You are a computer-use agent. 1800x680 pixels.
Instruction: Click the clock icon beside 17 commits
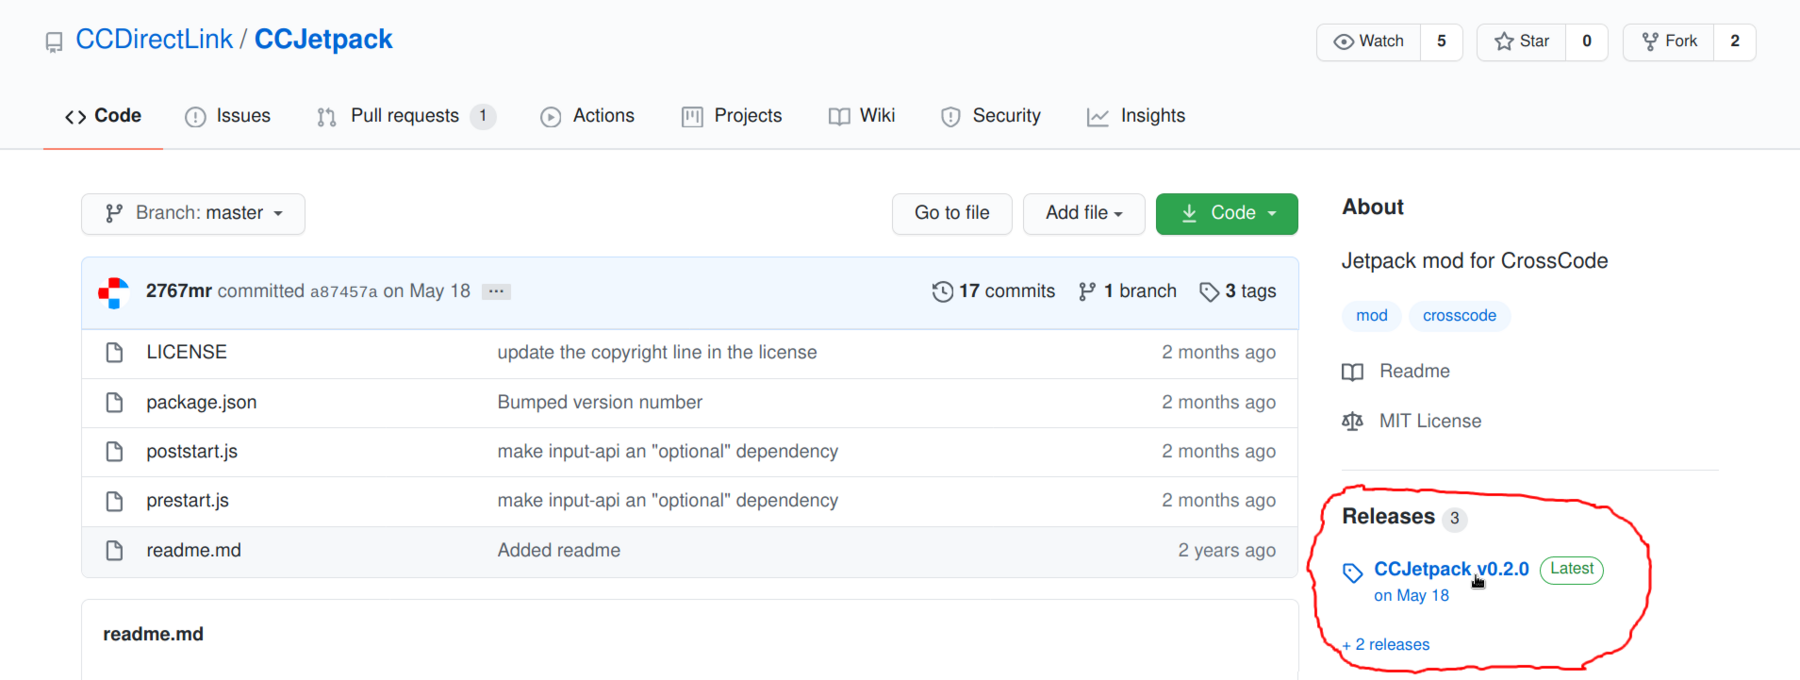[942, 292]
